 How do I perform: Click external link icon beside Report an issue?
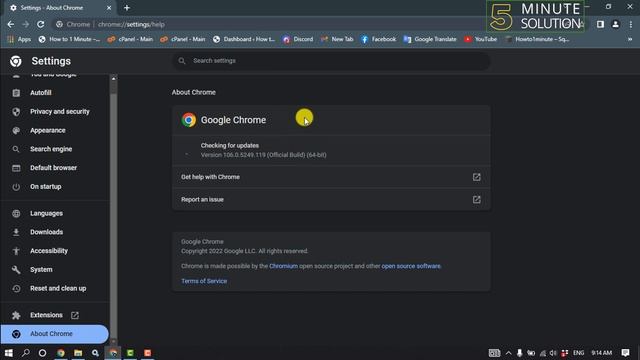pyautogui.click(x=476, y=200)
